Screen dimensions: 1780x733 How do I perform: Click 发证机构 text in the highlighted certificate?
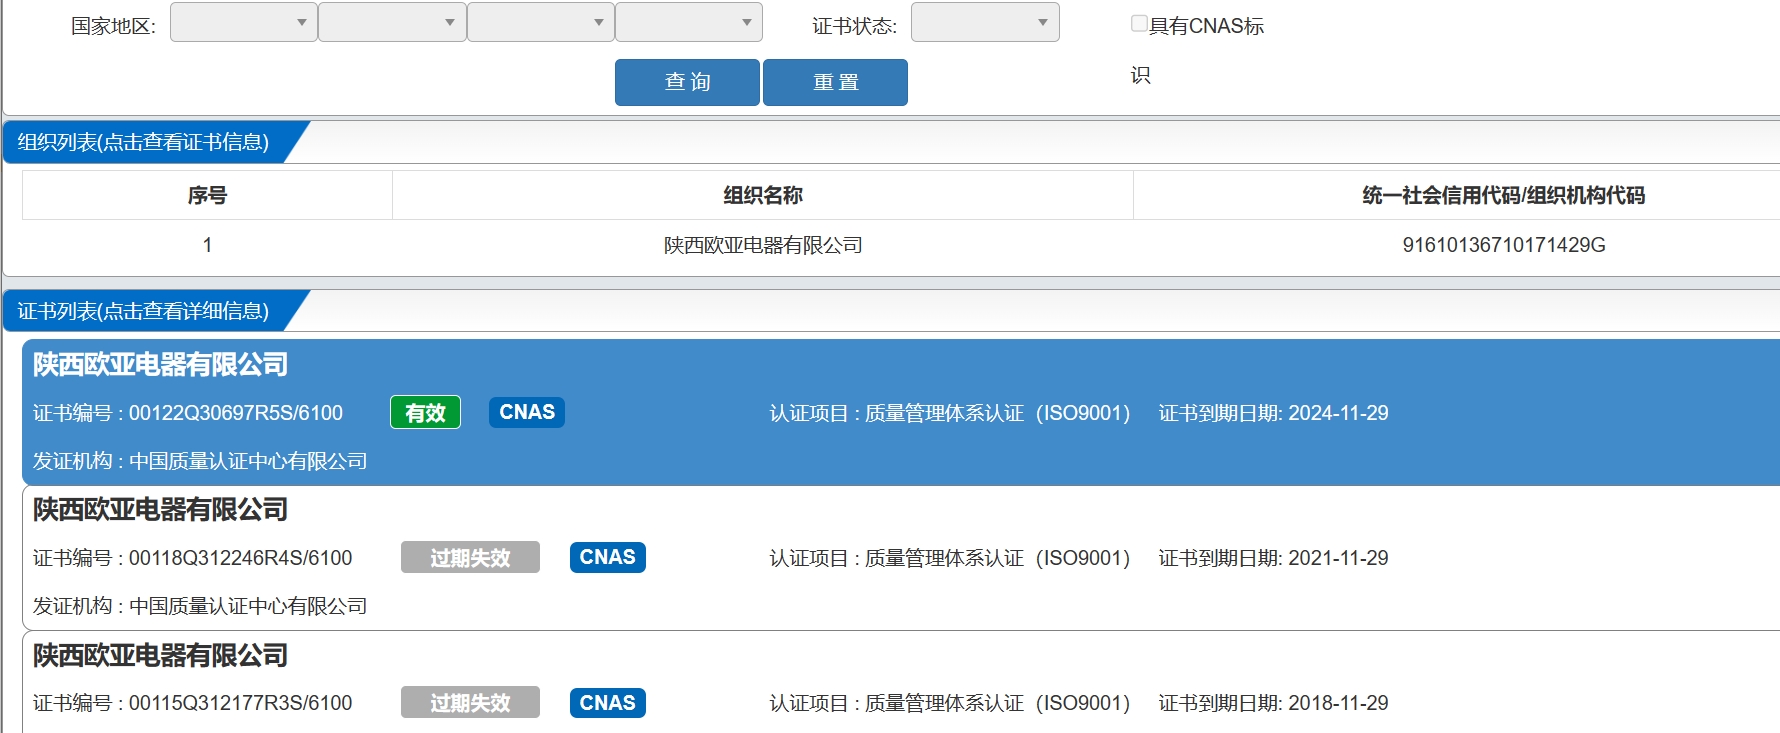[x=200, y=461]
